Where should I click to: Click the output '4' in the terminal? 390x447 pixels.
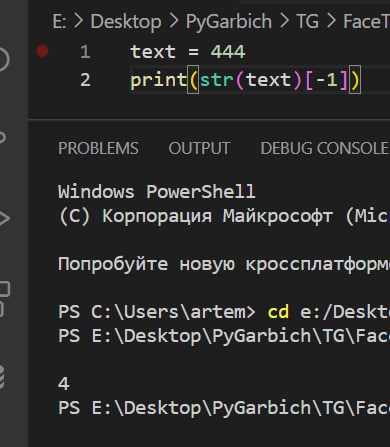(63, 384)
